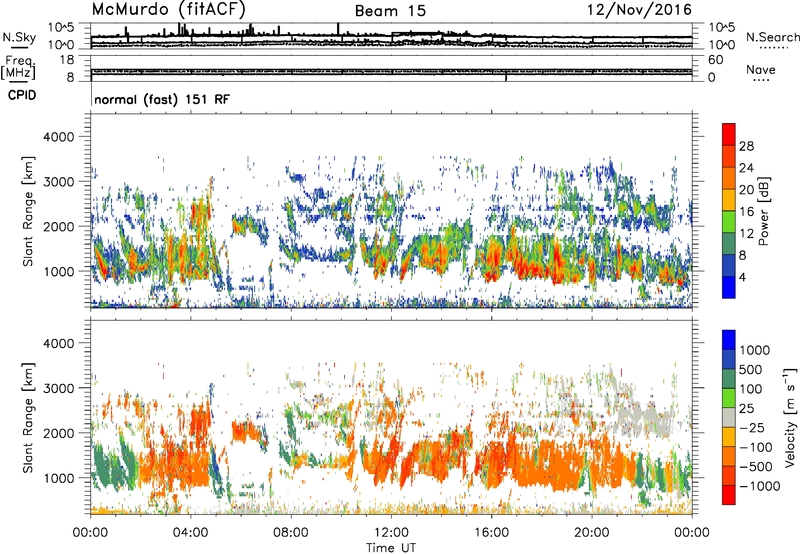
Task: Click the Power [dB] colorbar title
Action: tap(763, 211)
